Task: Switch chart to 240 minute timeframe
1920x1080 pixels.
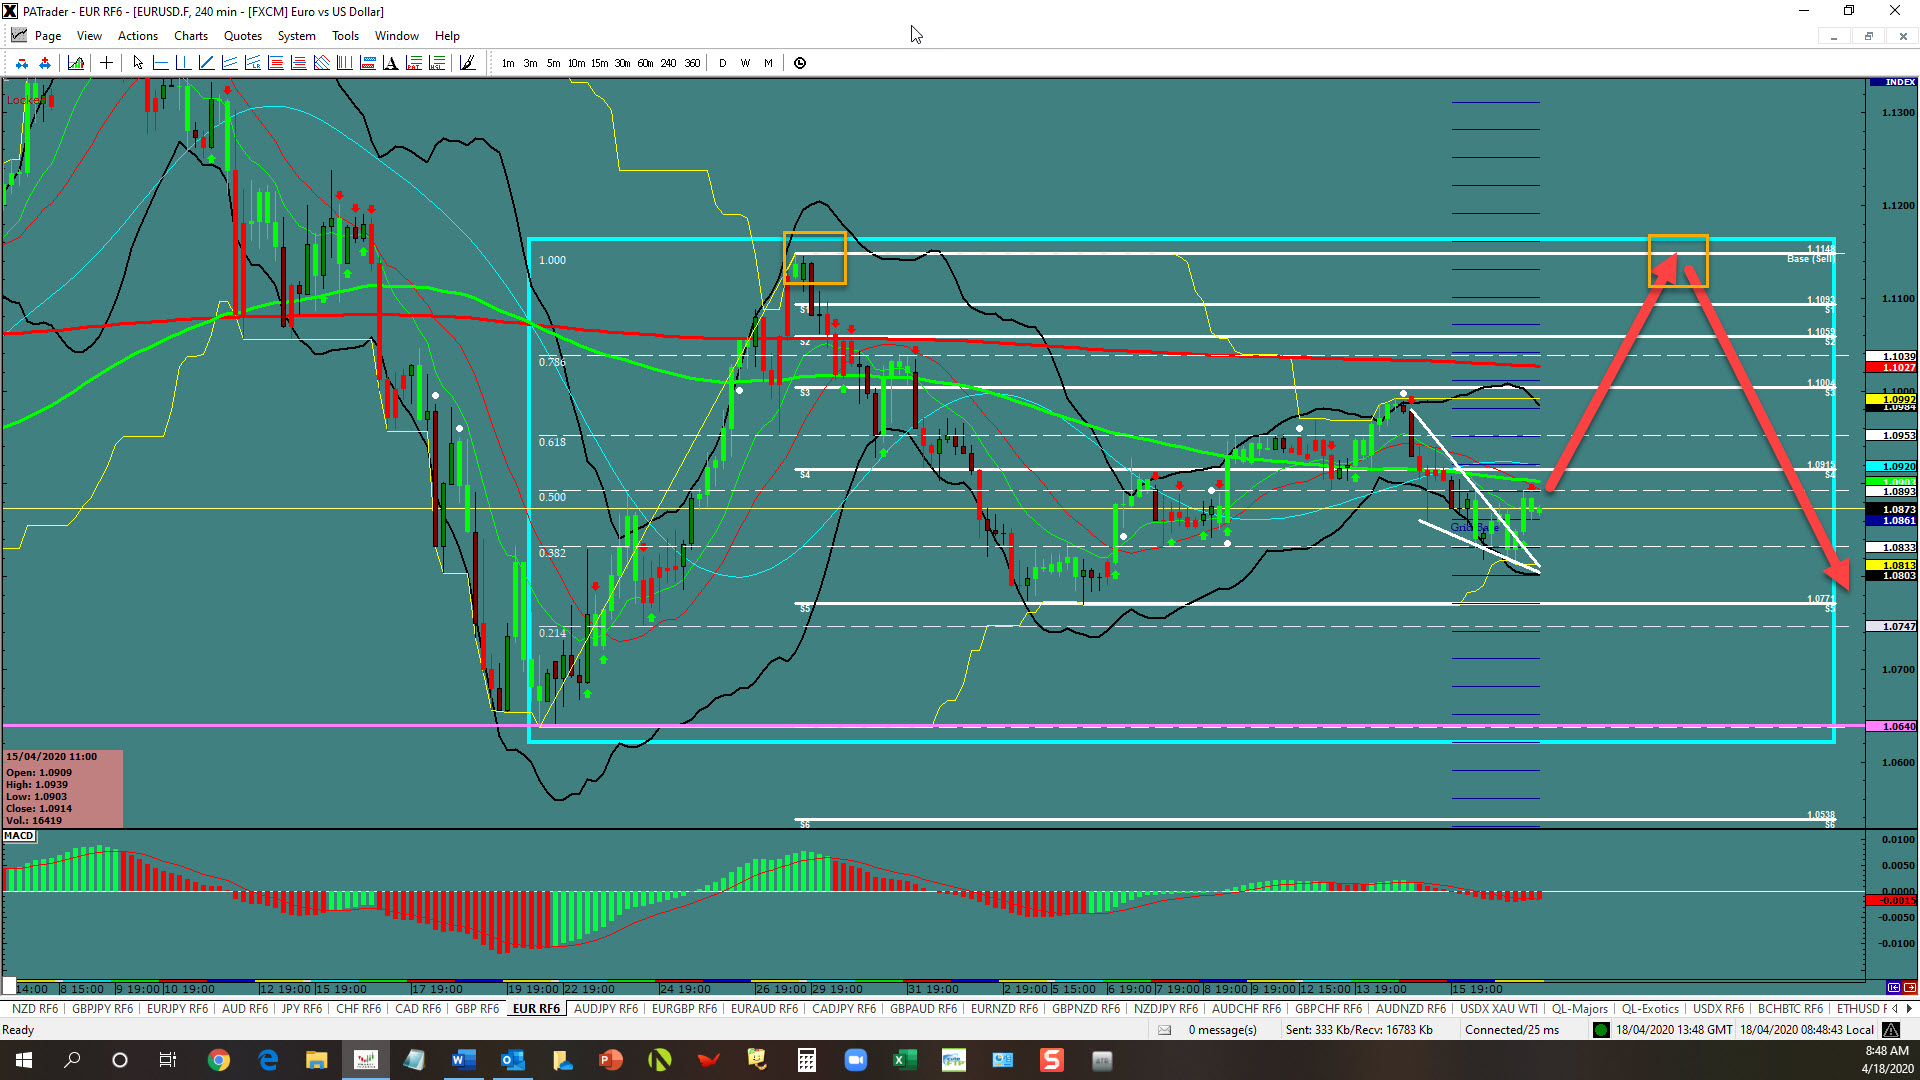Action: (668, 63)
